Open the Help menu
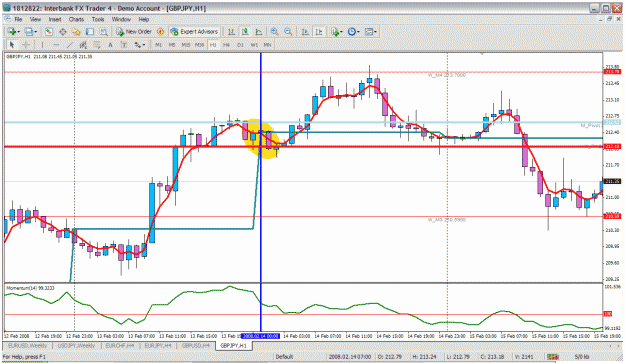Image resolution: width=625 pixels, height=363 pixels. [144, 19]
